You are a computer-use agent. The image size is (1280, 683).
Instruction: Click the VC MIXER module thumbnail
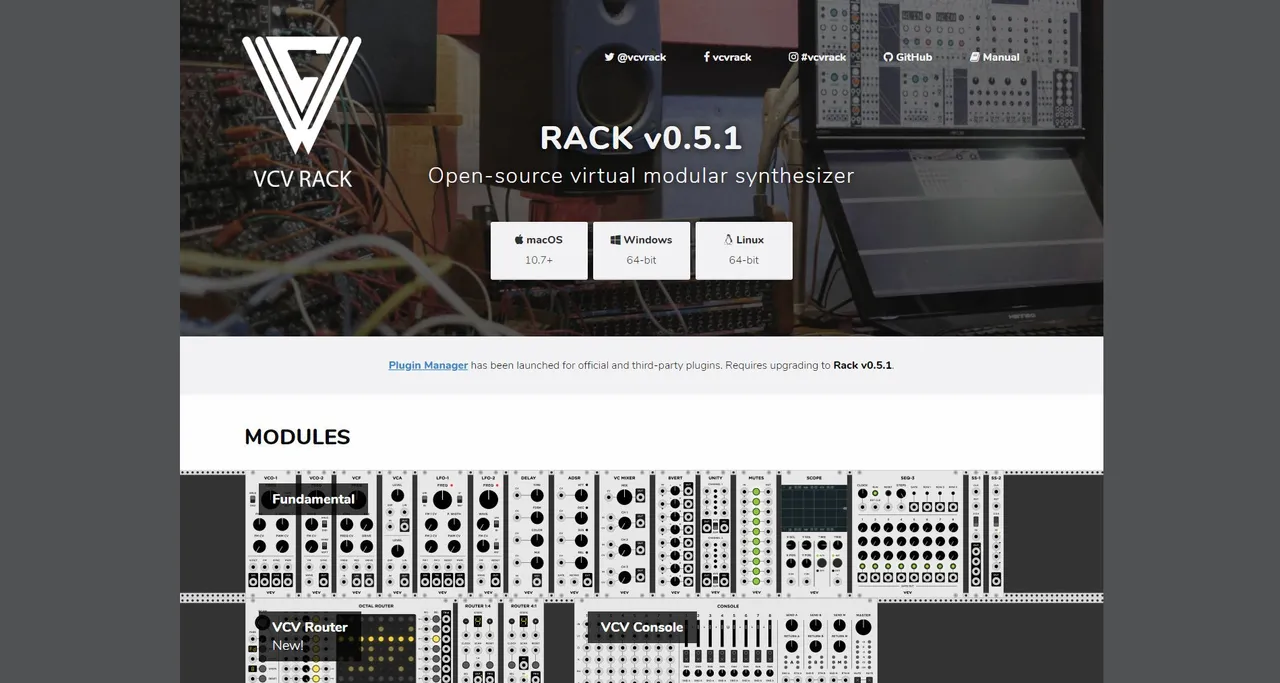click(x=624, y=533)
